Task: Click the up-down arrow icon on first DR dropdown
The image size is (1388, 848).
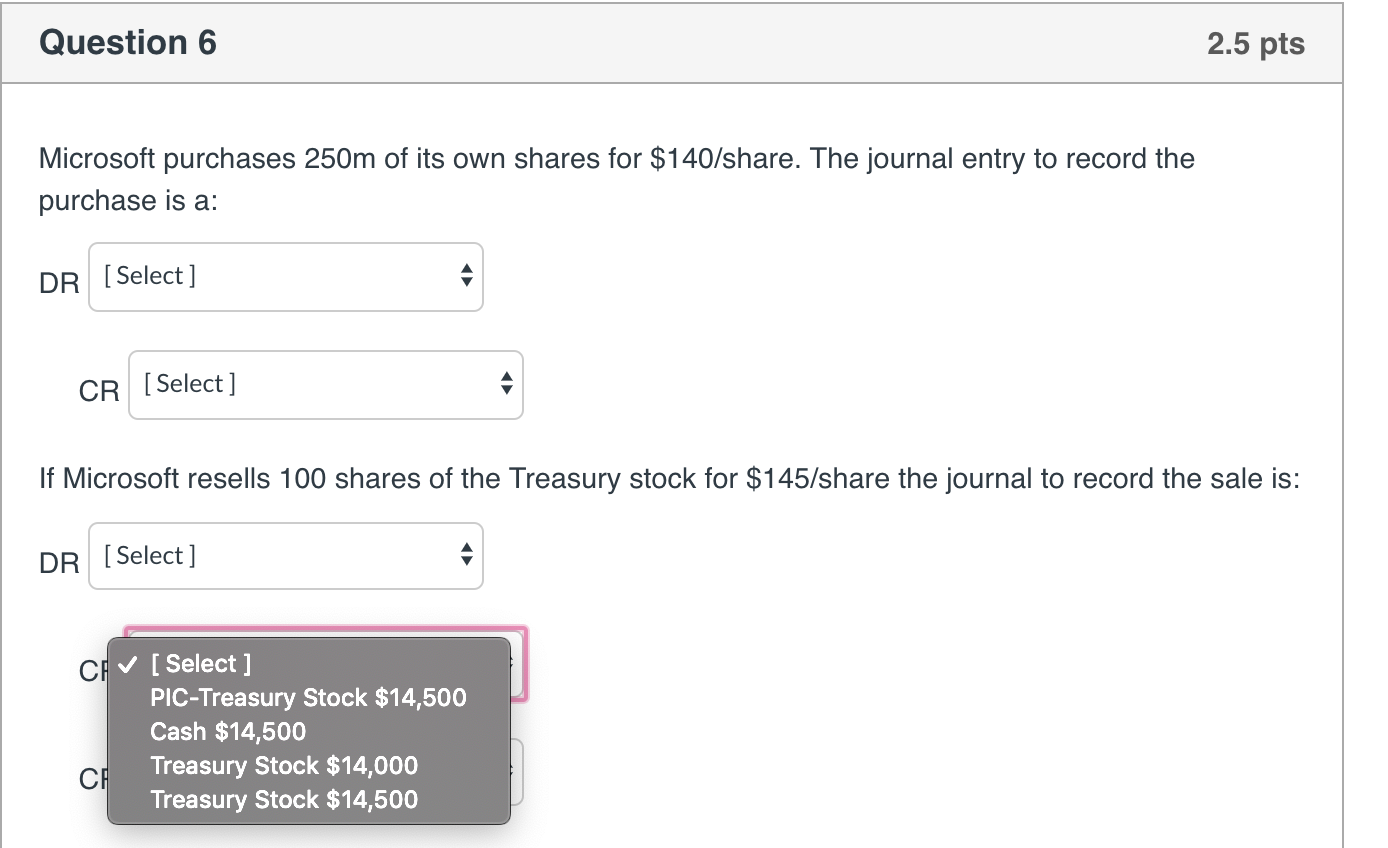Action: point(467,277)
